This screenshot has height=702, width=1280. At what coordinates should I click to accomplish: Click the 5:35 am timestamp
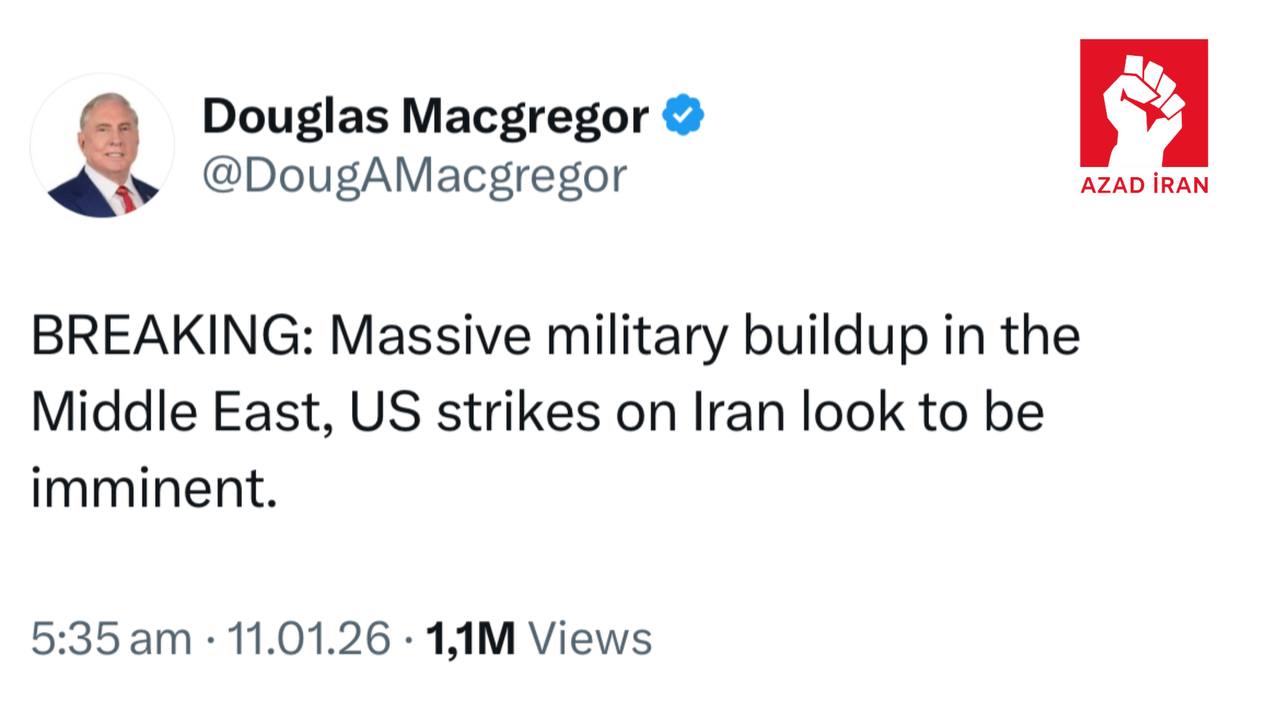[110, 638]
